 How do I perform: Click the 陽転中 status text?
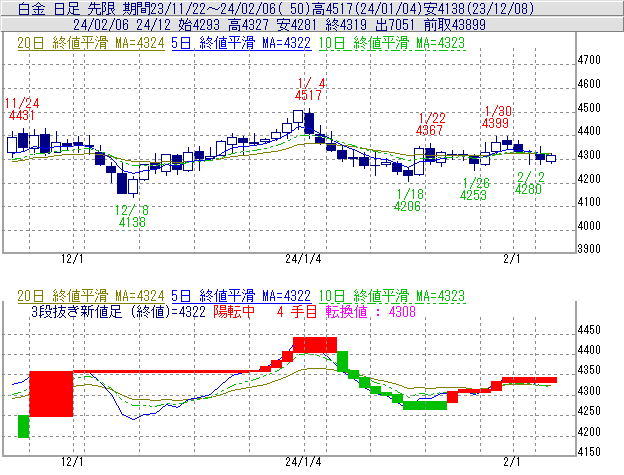(x=234, y=311)
